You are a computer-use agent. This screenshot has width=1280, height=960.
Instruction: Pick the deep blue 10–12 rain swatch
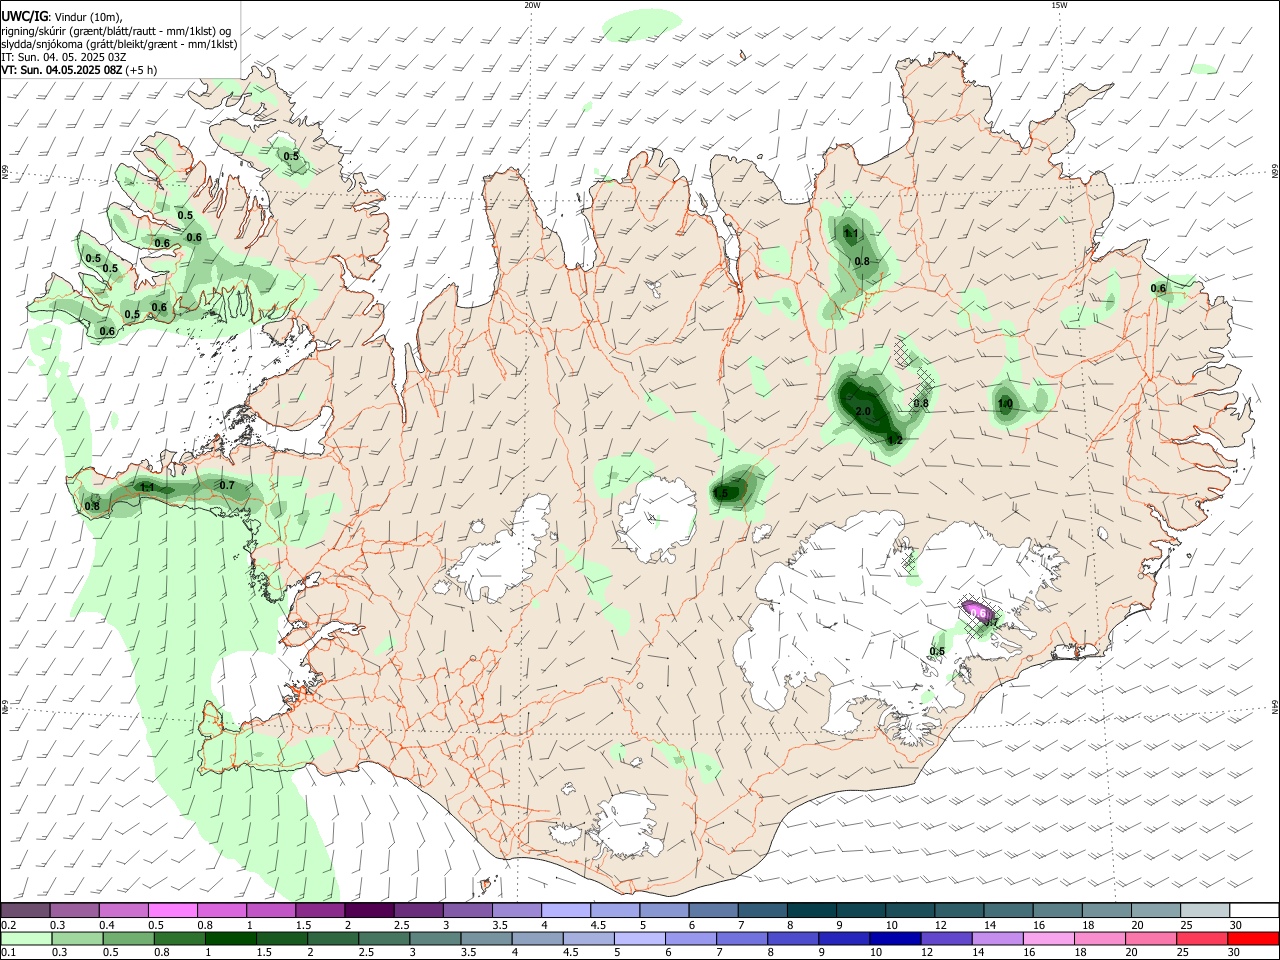point(897,938)
